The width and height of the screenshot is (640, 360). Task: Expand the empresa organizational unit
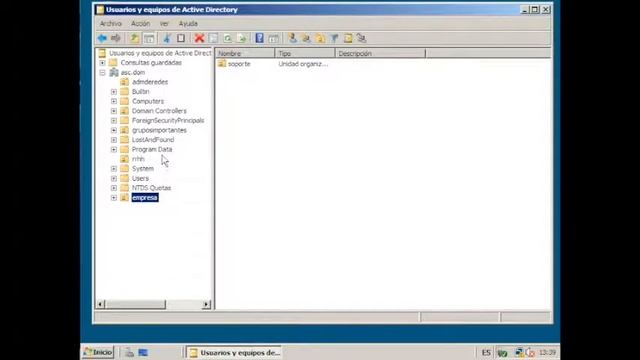[114, 198]
